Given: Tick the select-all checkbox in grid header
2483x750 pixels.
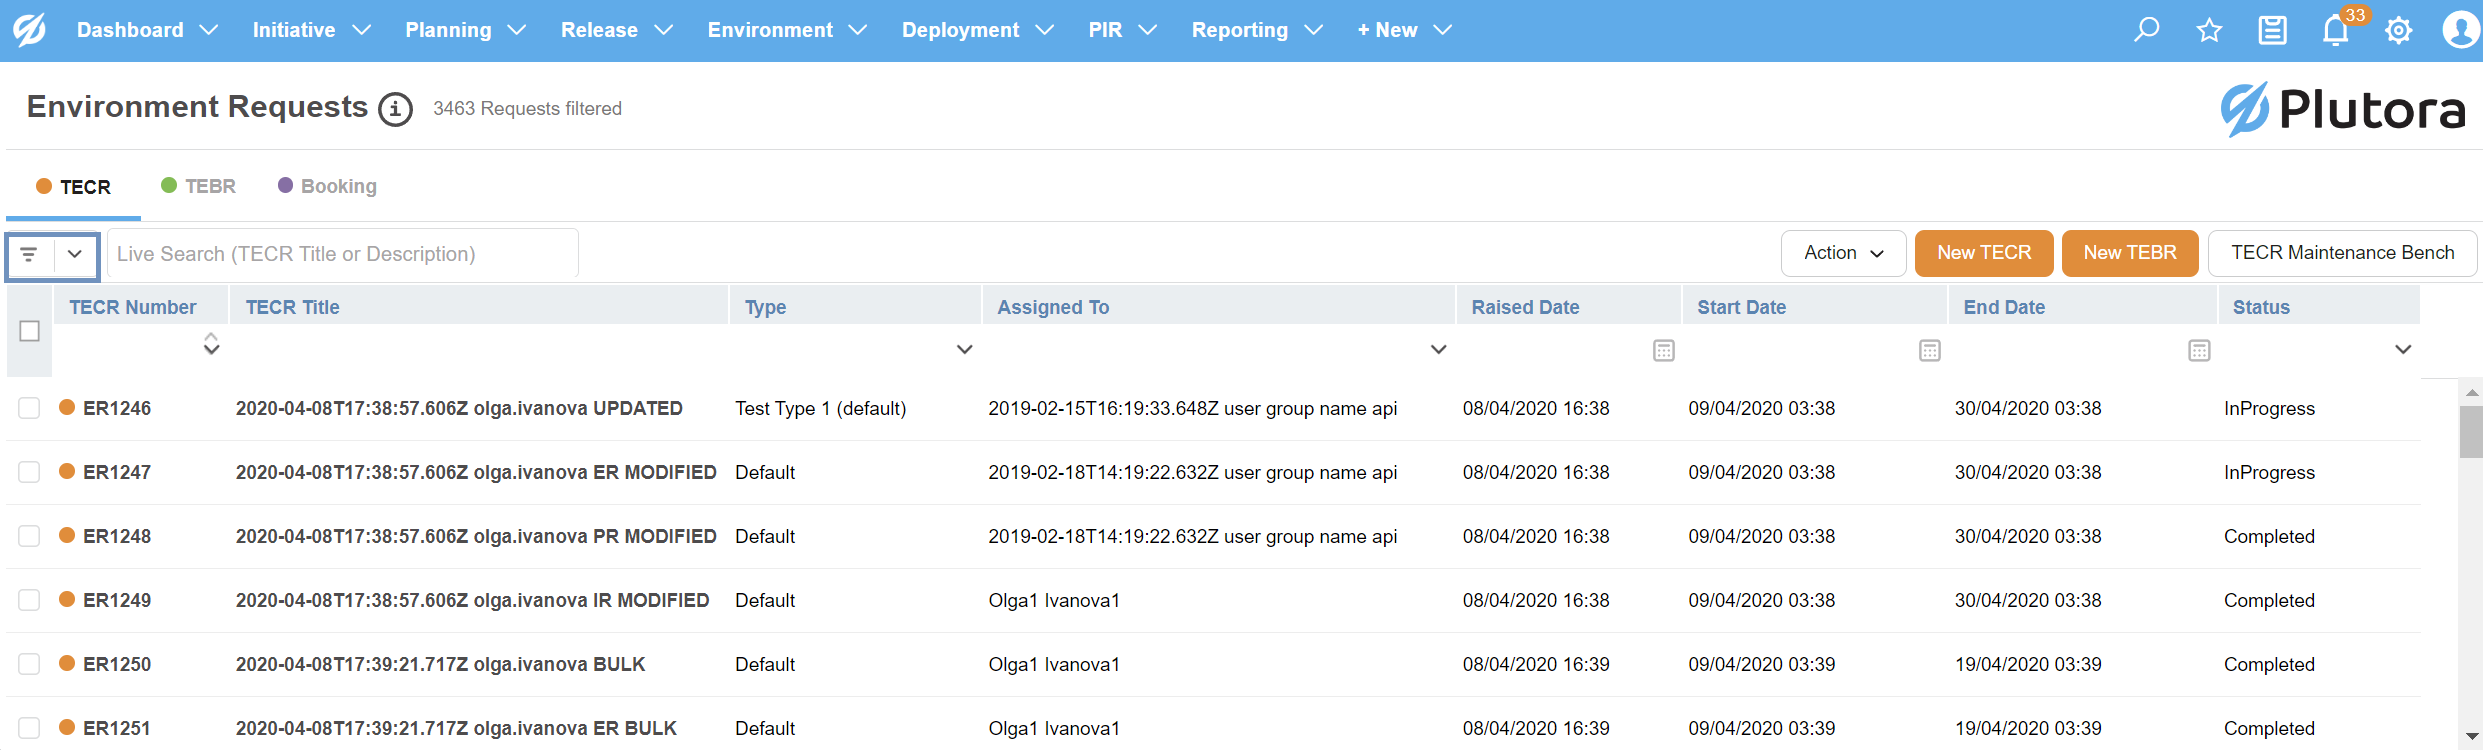Looking at the screenshot, I should pos(29,331).
